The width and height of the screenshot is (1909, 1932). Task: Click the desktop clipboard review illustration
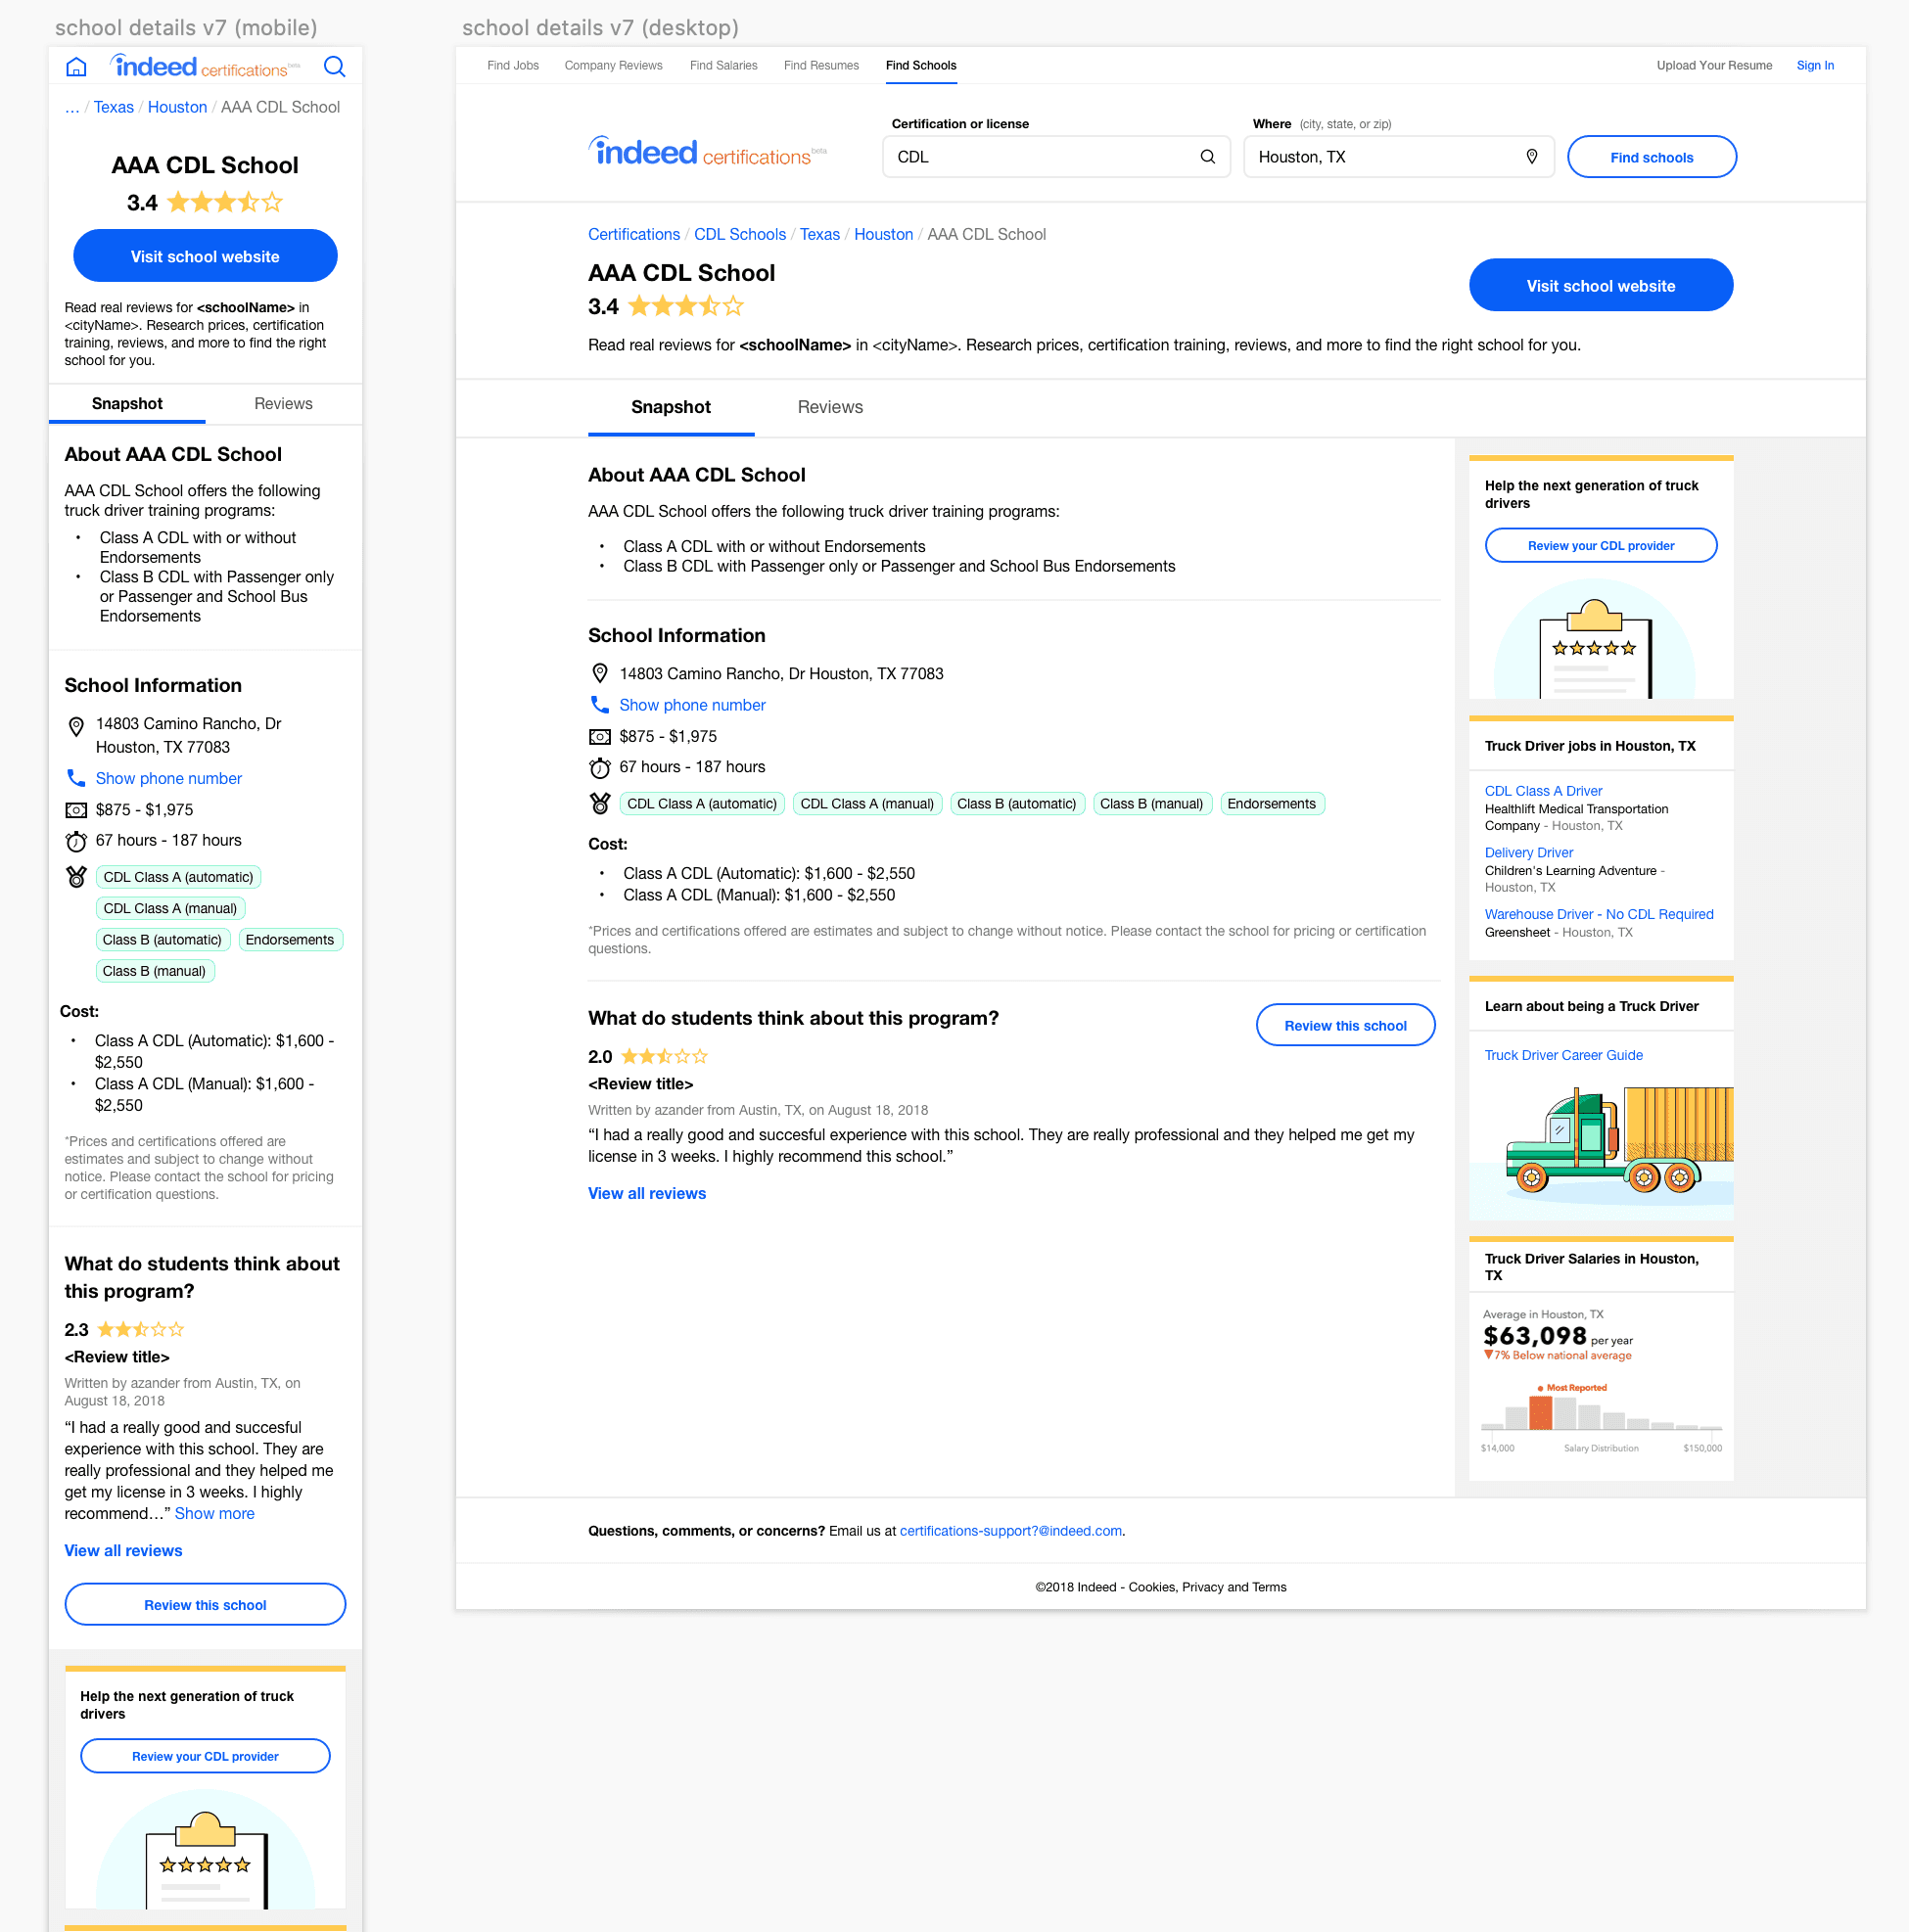(x=1594, y=639)
